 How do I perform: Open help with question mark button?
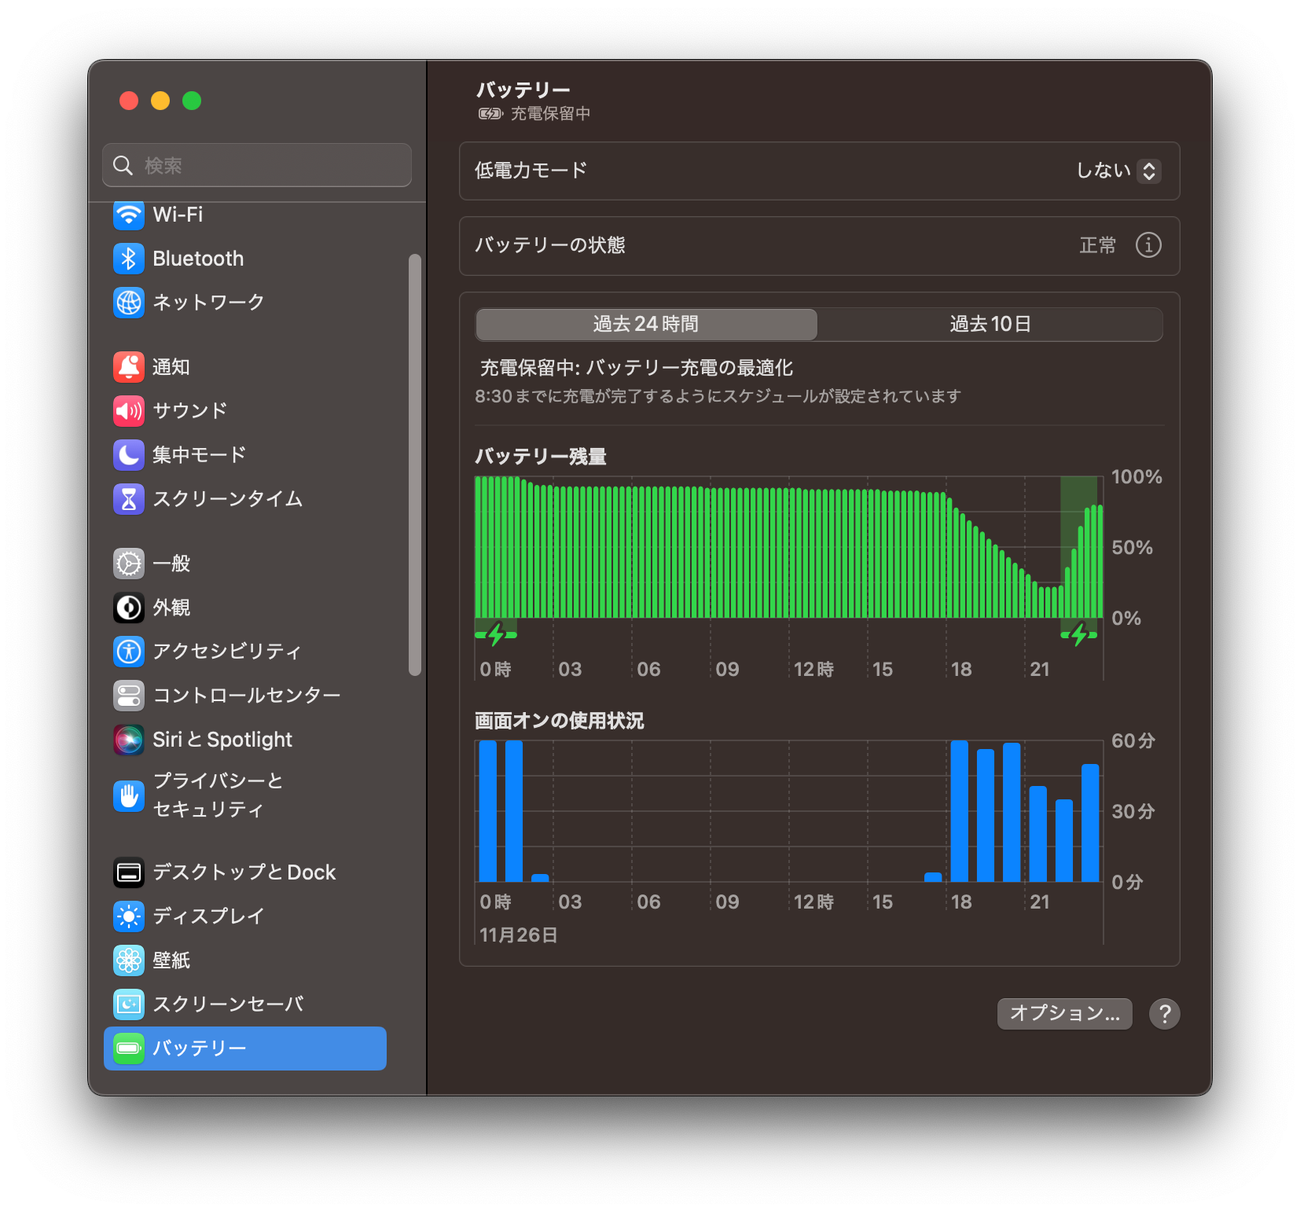(1164, 1014)
